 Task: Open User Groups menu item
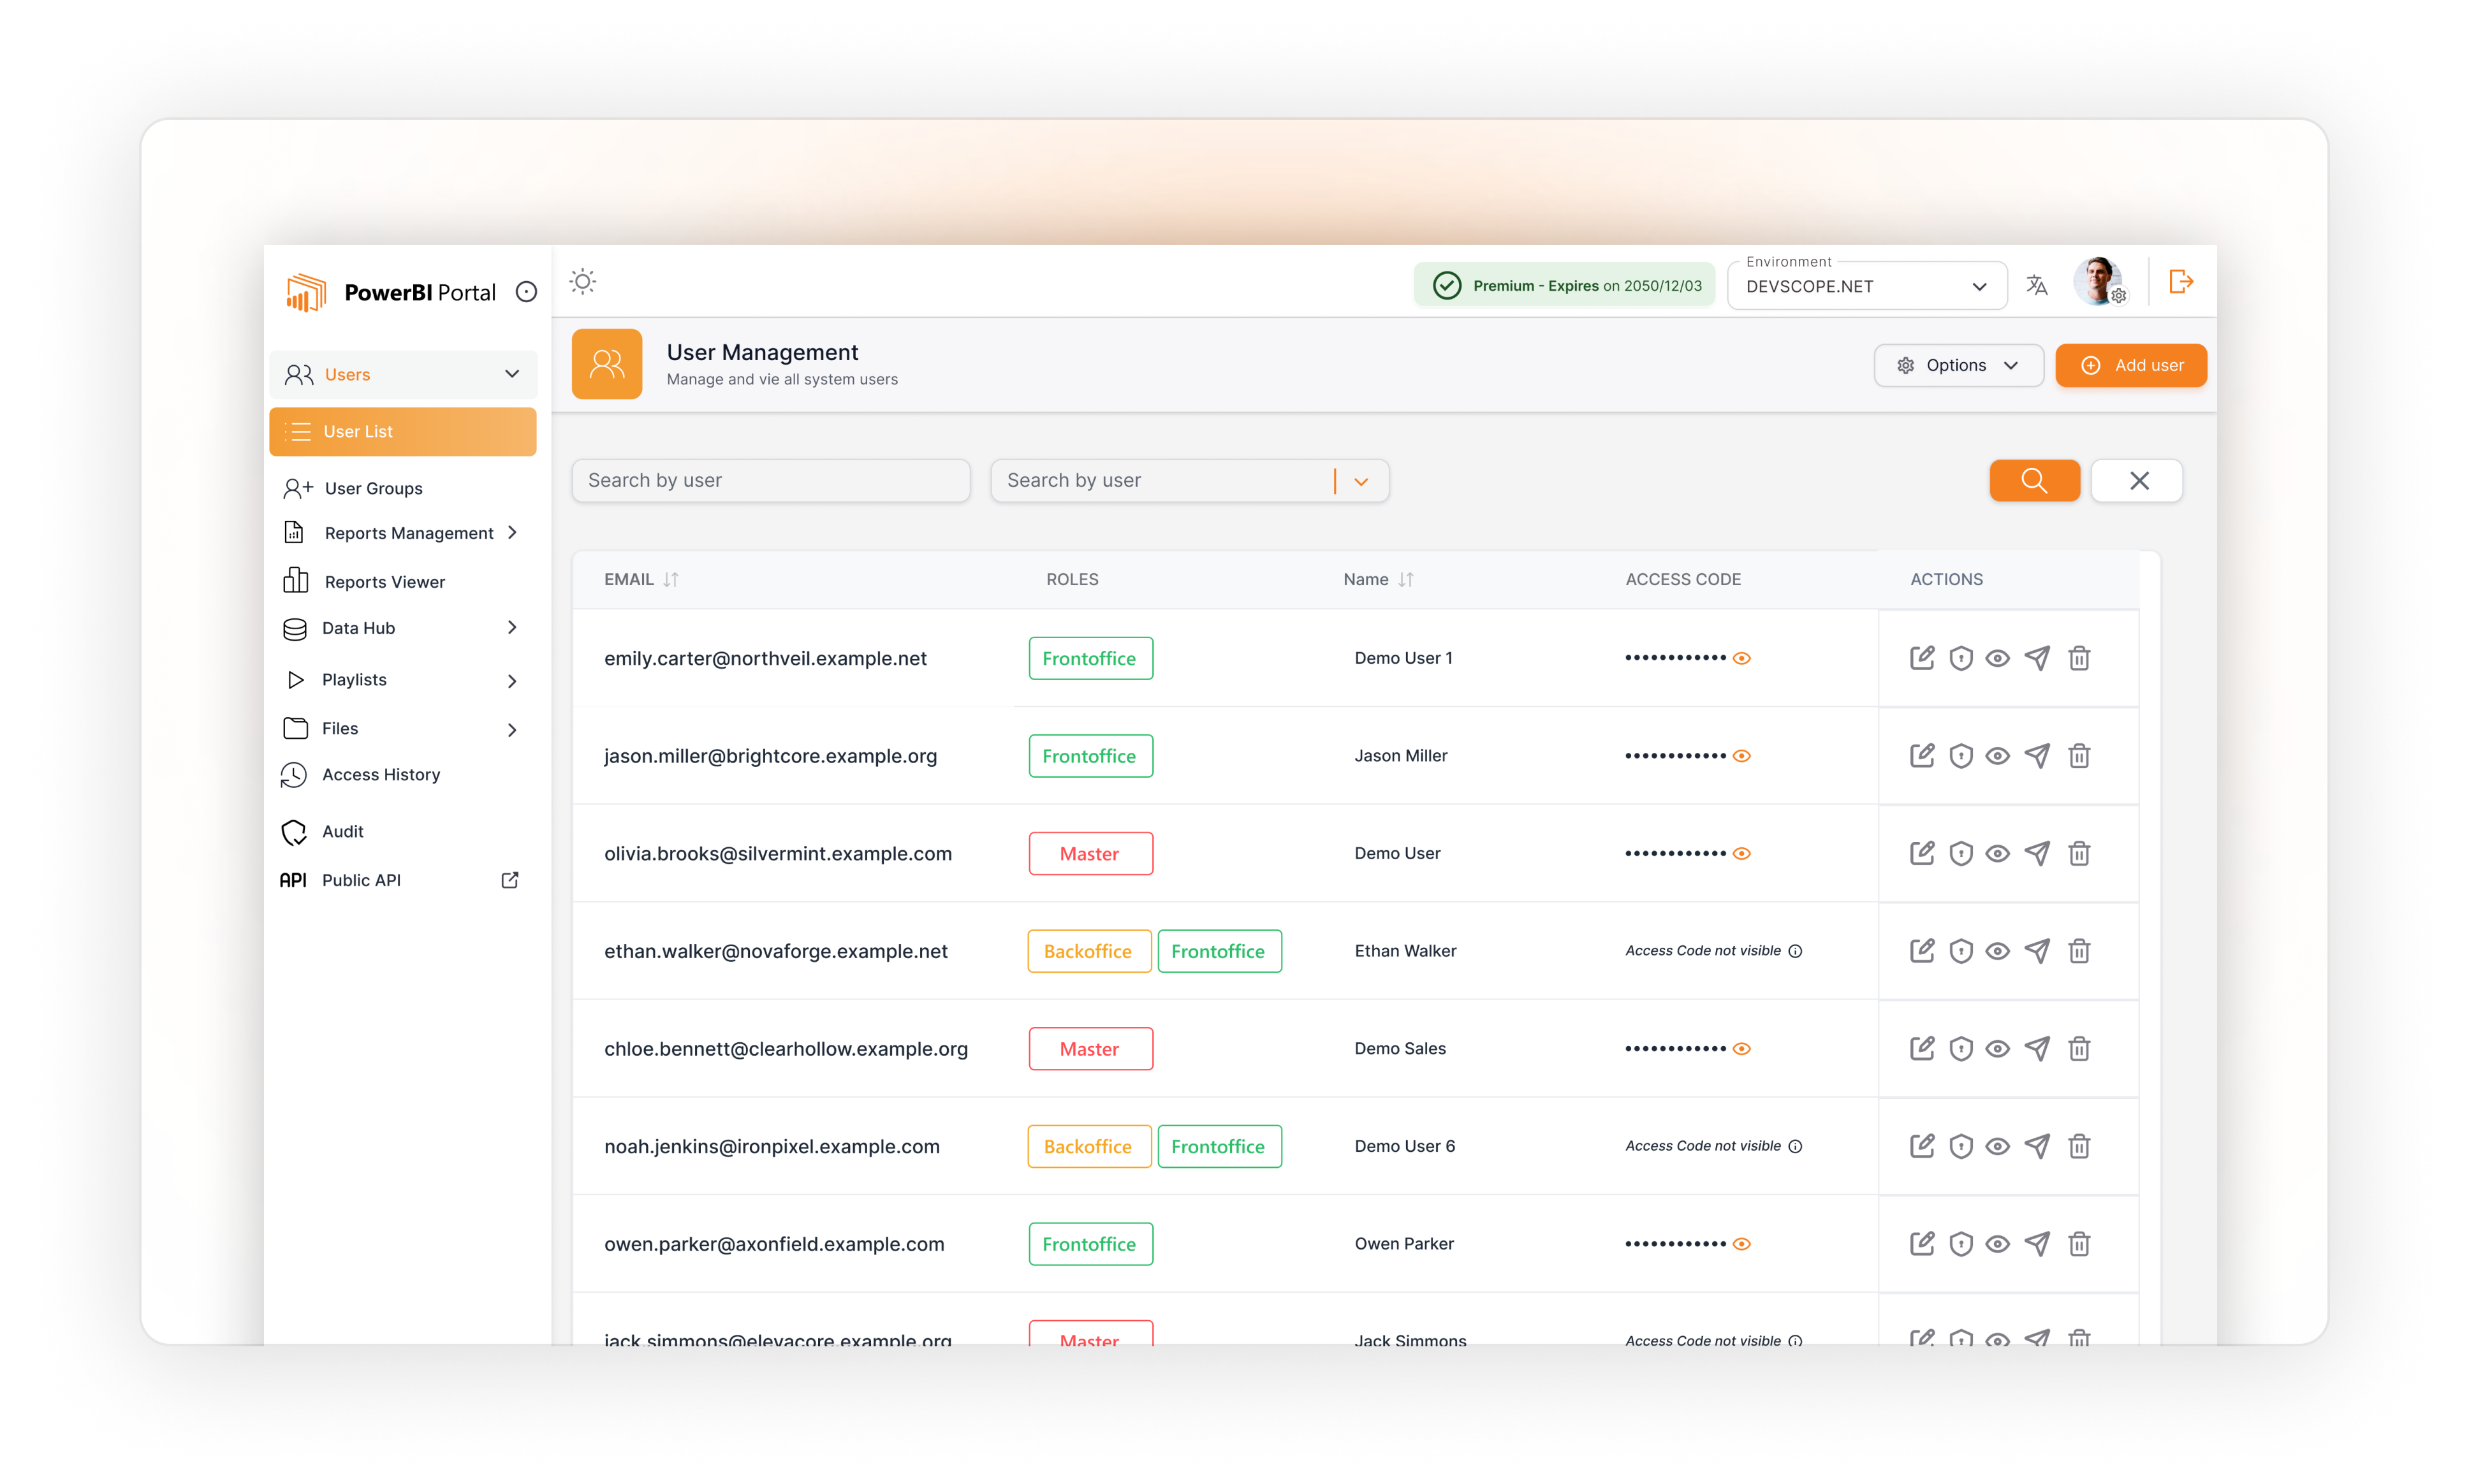tap(373, 488)
